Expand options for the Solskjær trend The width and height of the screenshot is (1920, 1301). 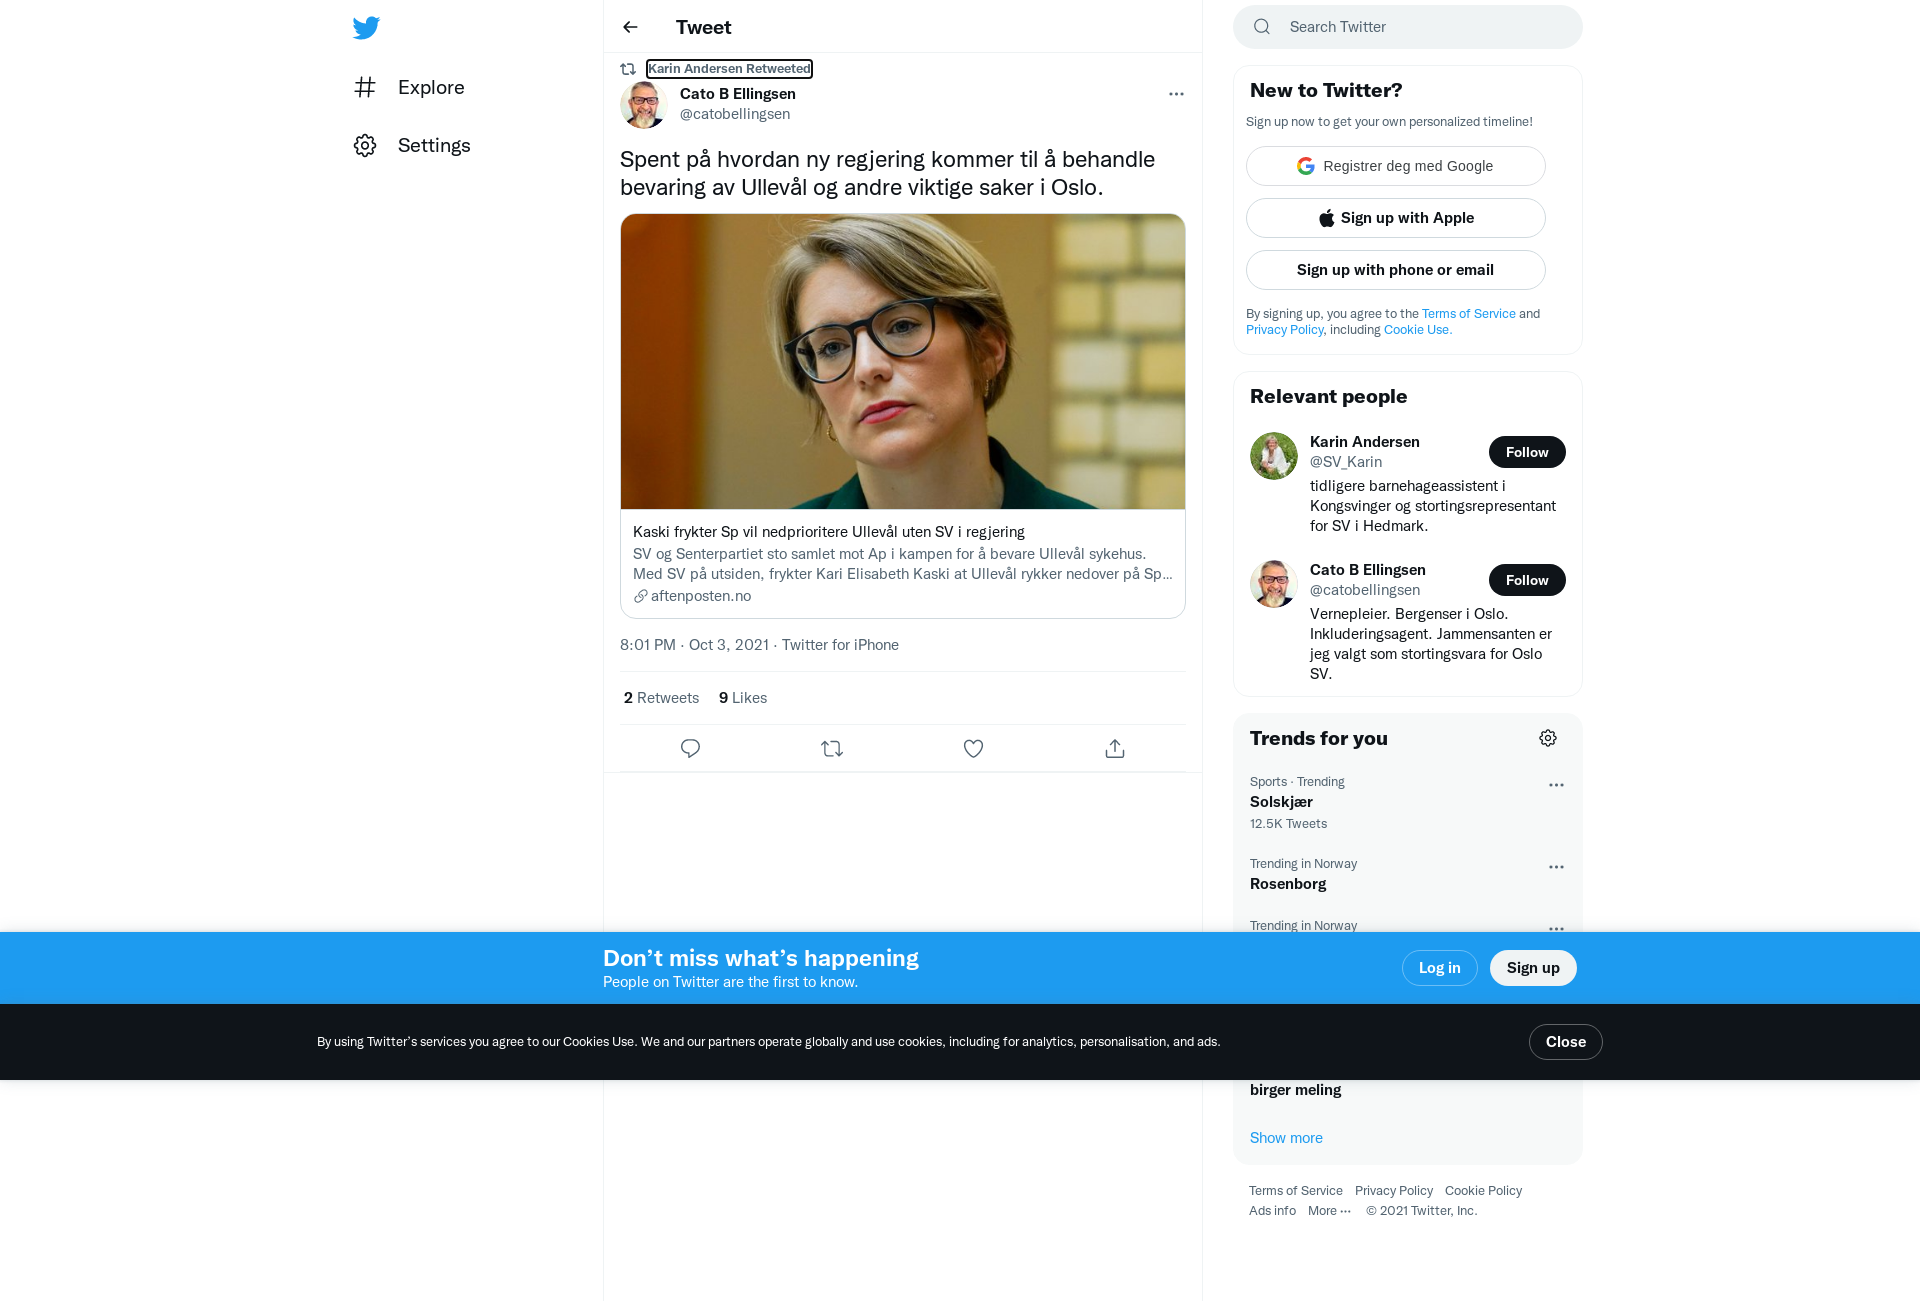pos(1556,785)
